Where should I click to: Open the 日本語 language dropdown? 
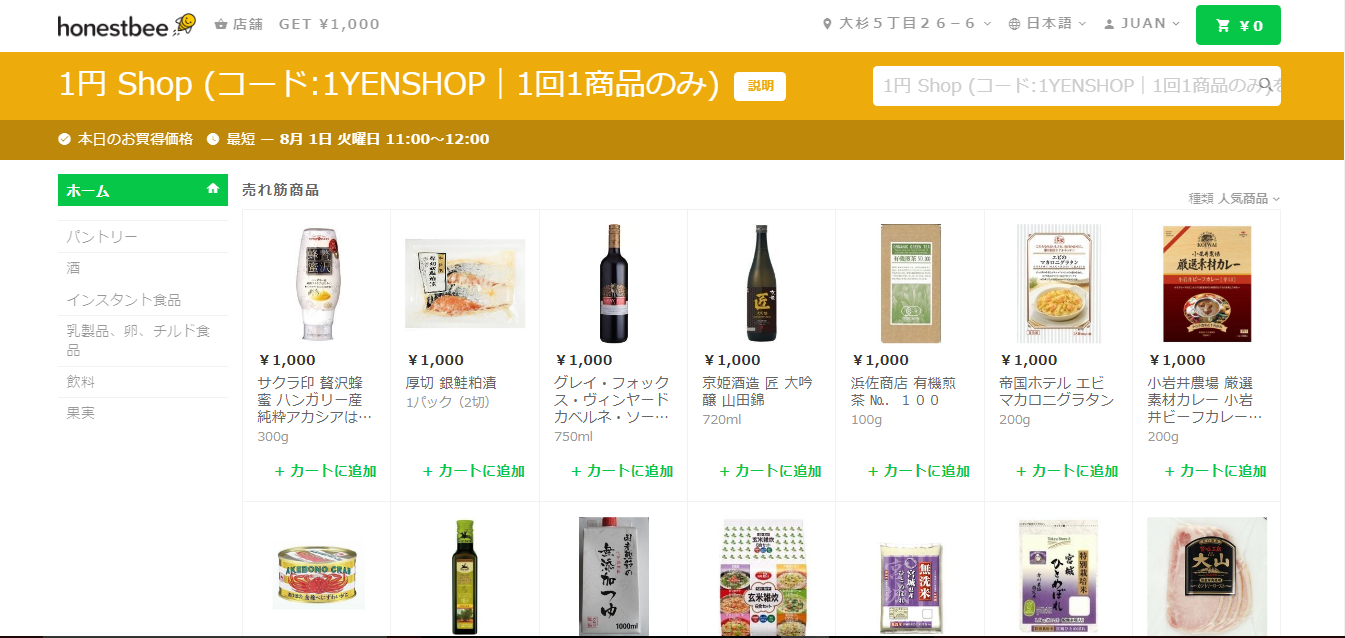point(1048,24)
